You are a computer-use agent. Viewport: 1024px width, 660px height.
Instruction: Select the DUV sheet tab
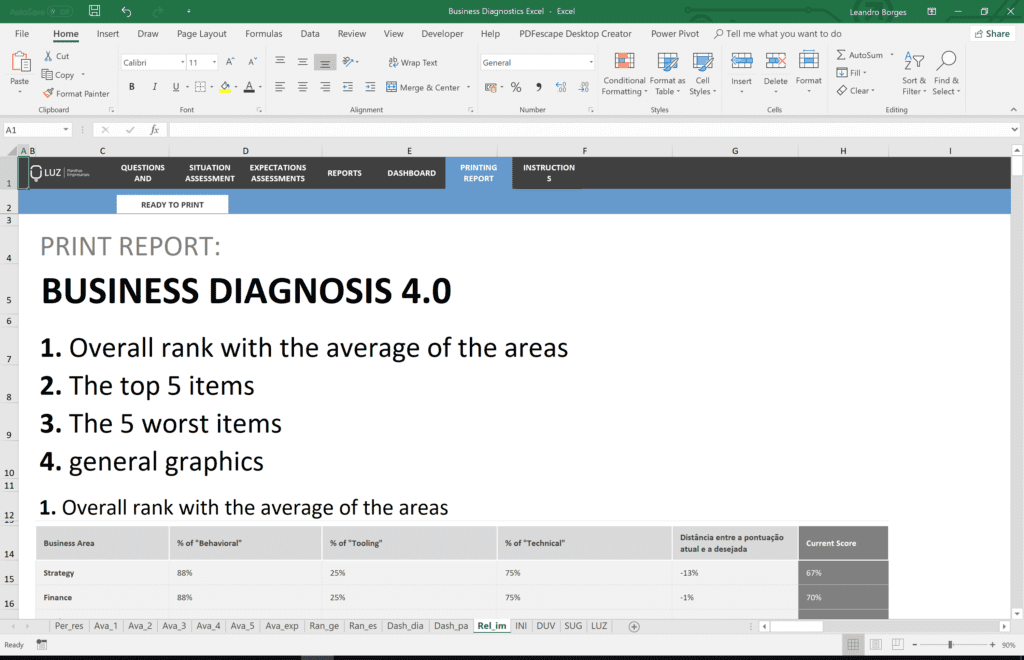546,625
